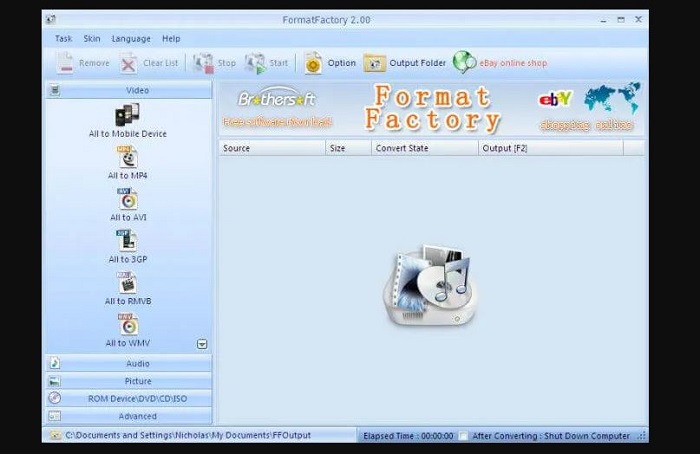700x454 pixels.
Task: Click the Audio section music note icon
Action: tap(55, 363)
